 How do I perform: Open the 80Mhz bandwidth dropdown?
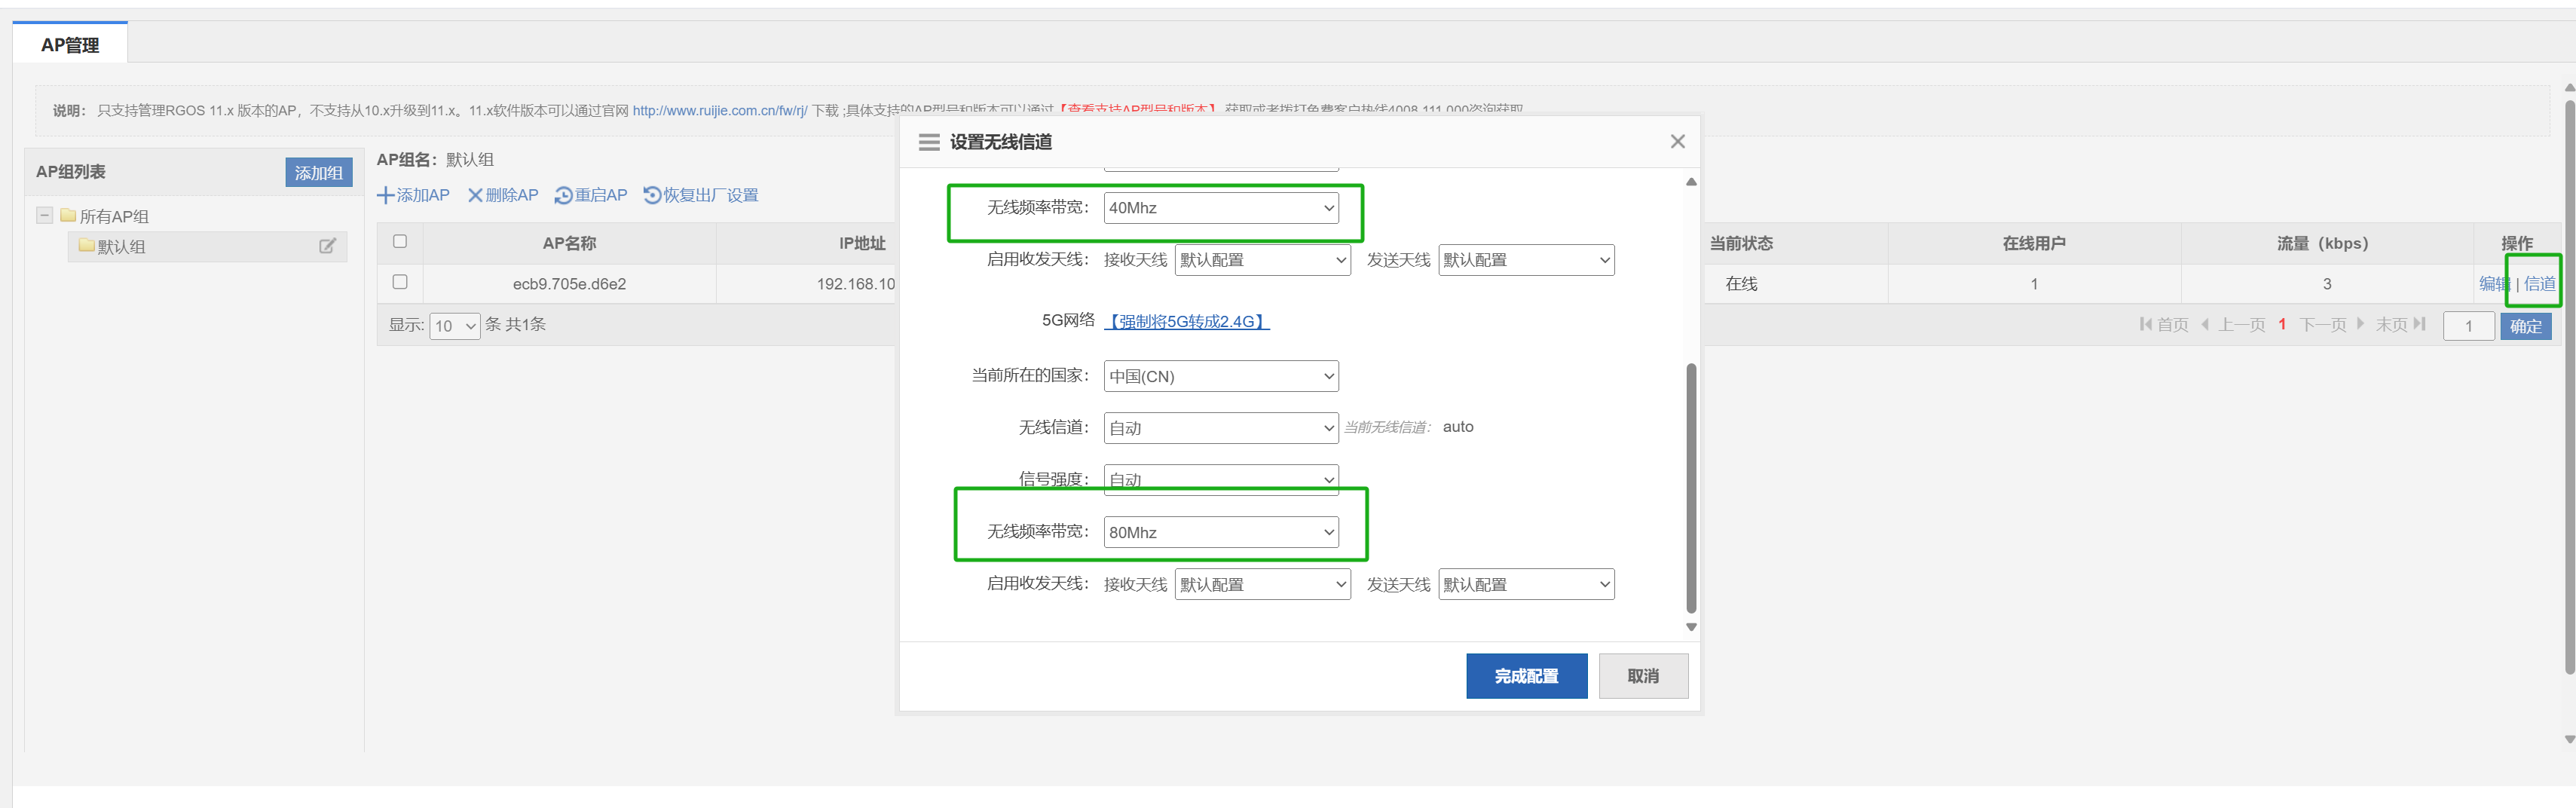(1220, 532)
